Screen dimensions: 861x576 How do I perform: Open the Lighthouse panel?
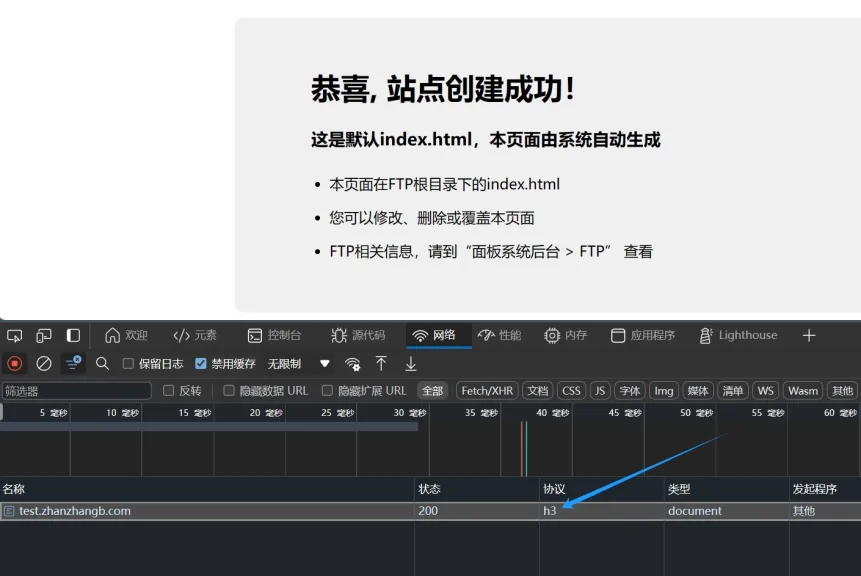click(x=738, y=335)
